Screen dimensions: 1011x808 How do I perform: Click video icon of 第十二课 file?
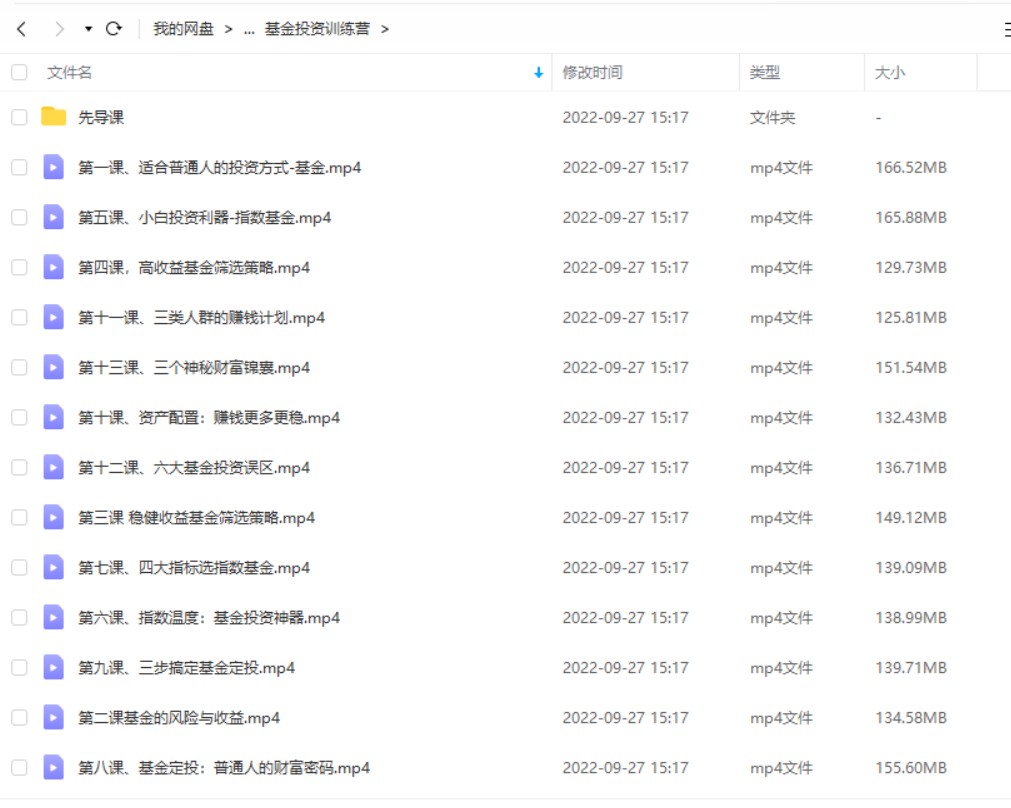click(54, 467)
